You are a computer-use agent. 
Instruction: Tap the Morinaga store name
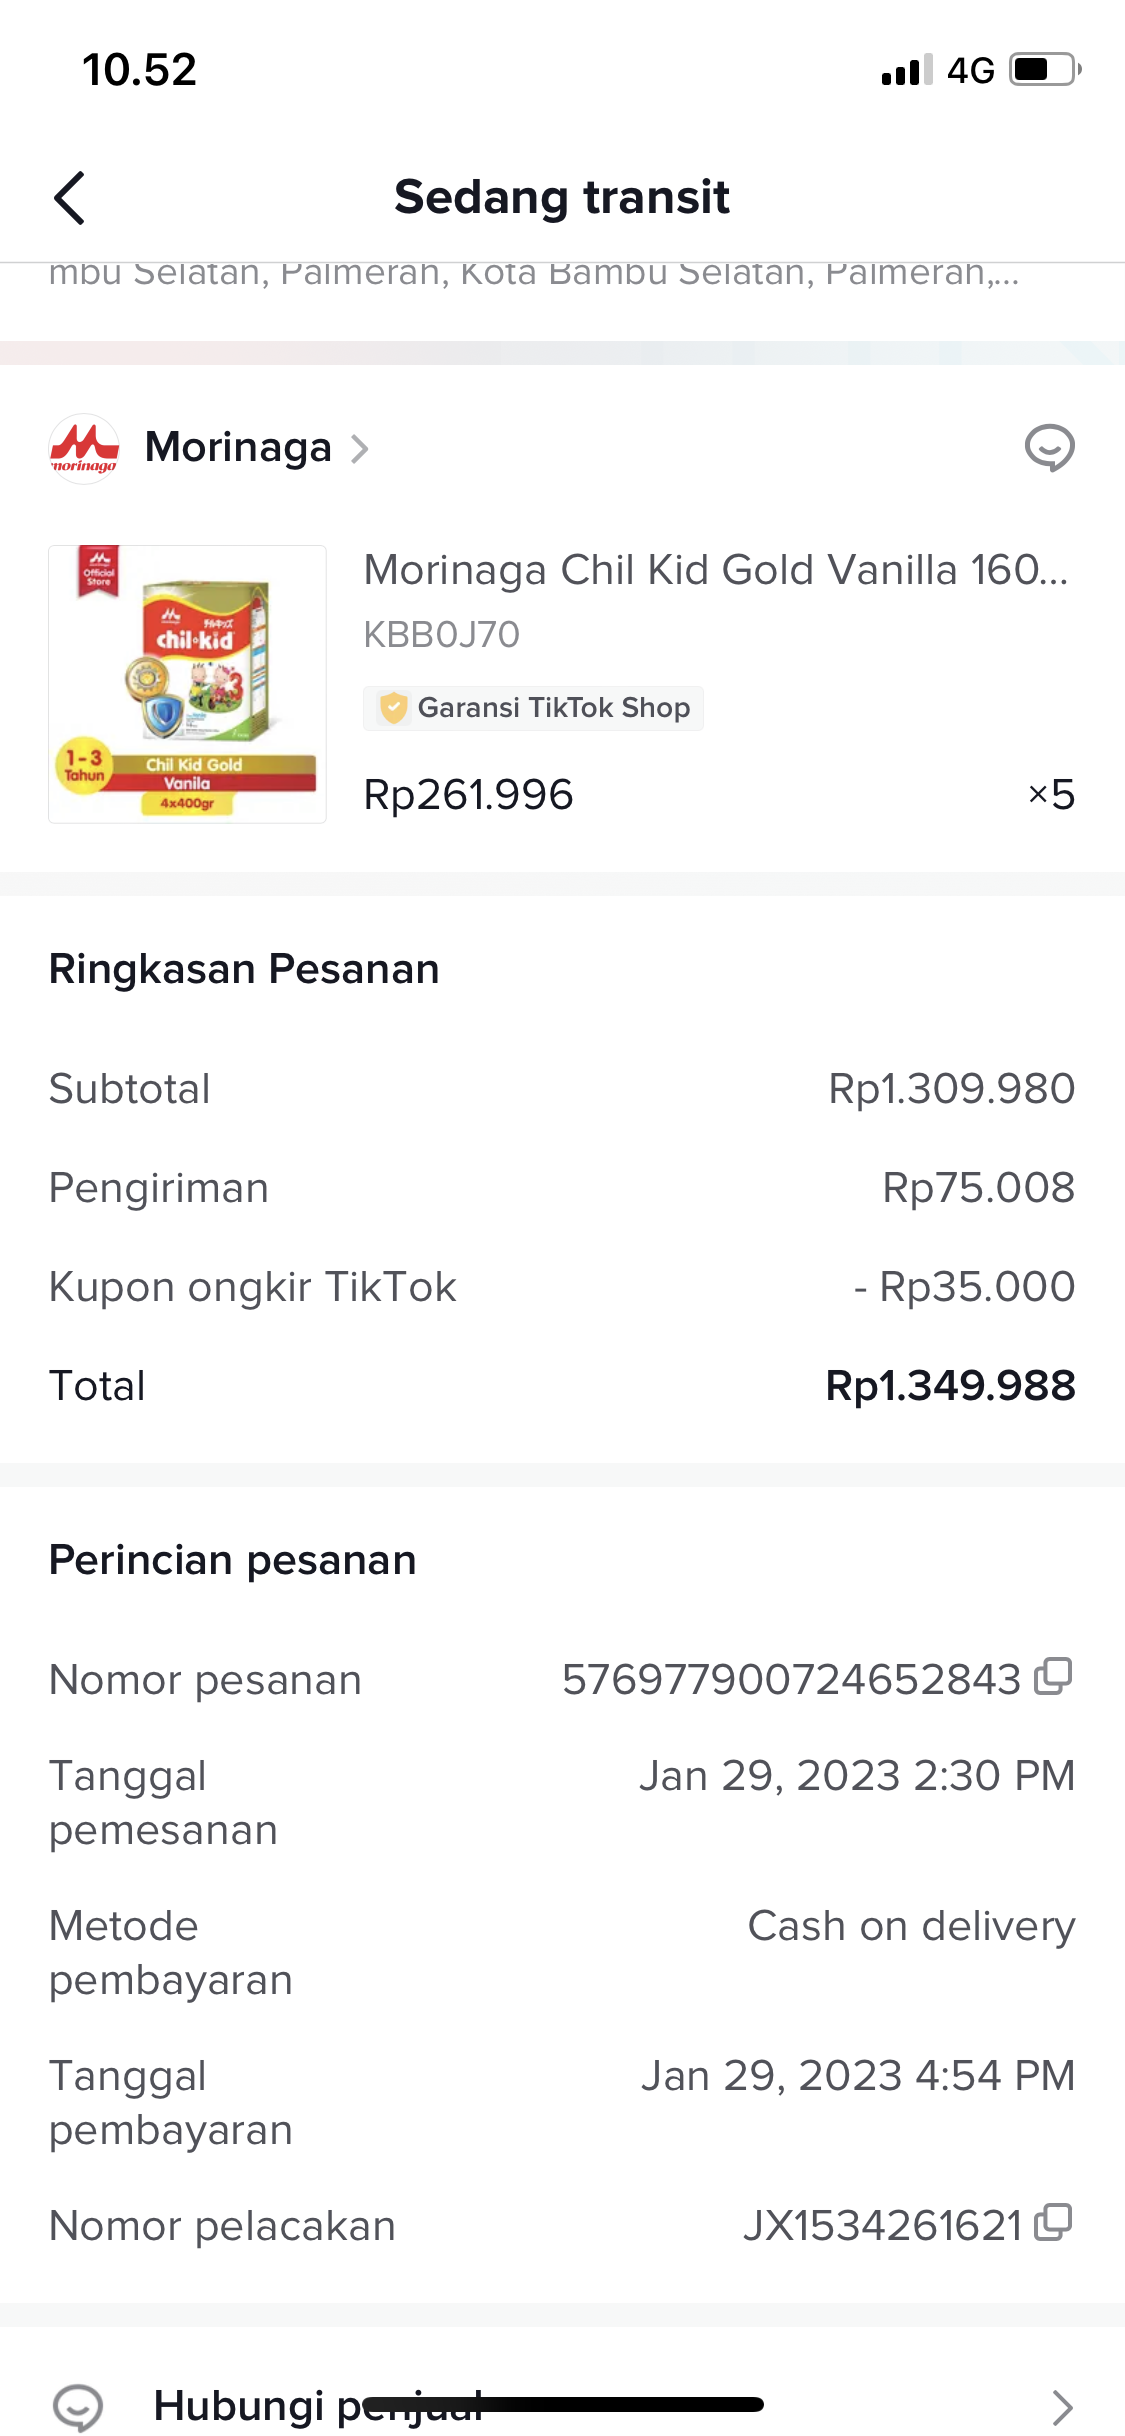pyautogui.click(x=238, y=447)
